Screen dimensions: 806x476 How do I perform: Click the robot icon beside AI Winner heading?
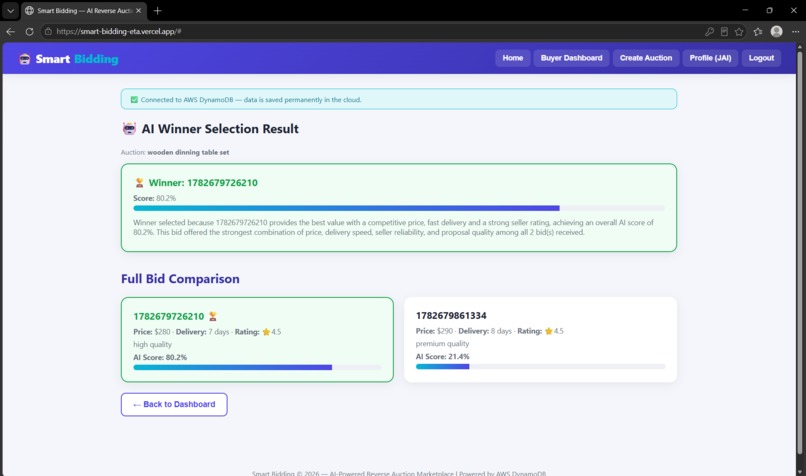(x=129, y=129)
